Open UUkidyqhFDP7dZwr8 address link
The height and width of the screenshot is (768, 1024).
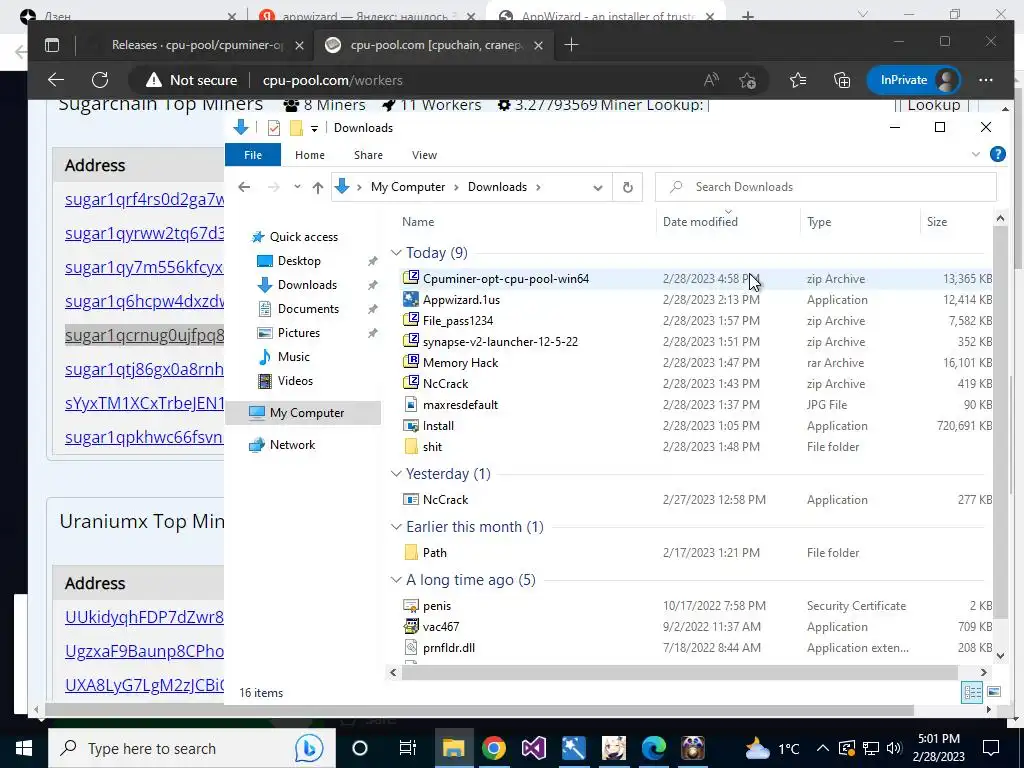pos(144,616)
